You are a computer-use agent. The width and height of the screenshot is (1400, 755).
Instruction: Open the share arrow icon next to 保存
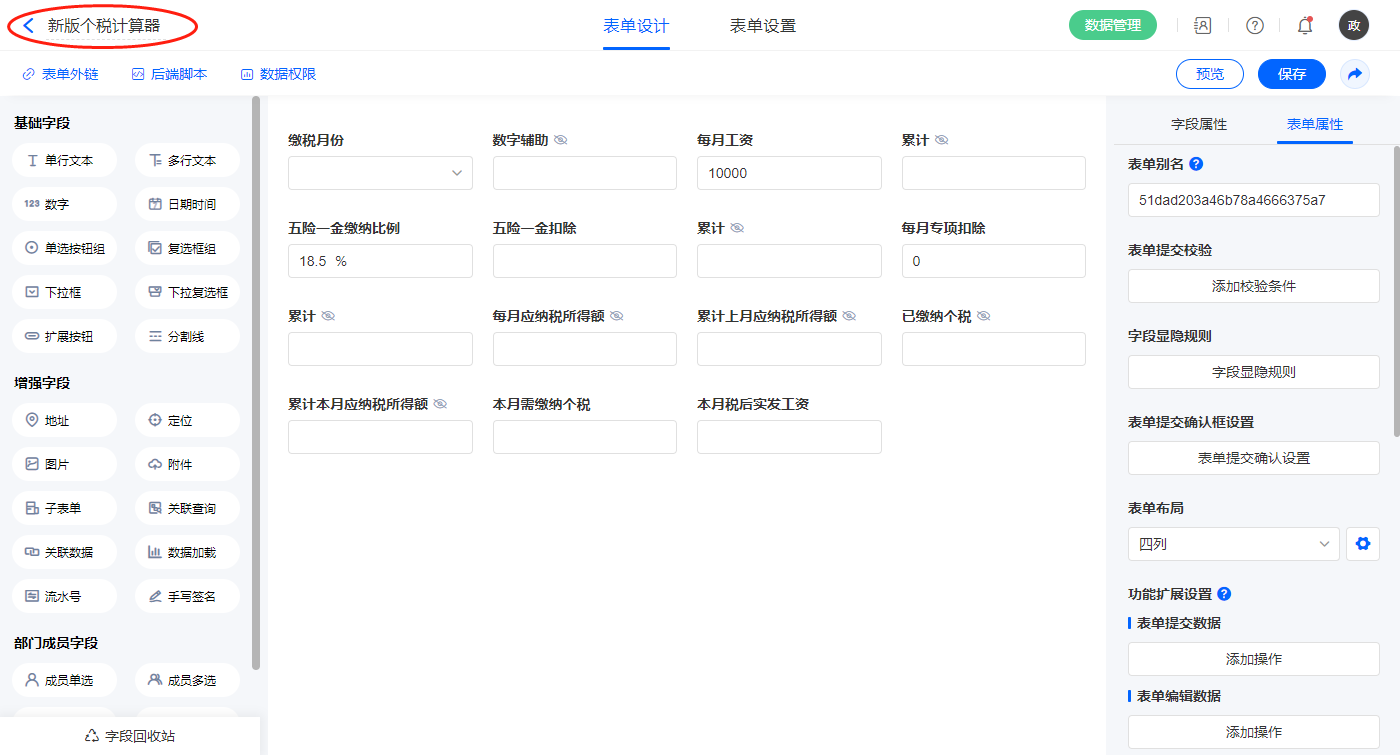1355,74
